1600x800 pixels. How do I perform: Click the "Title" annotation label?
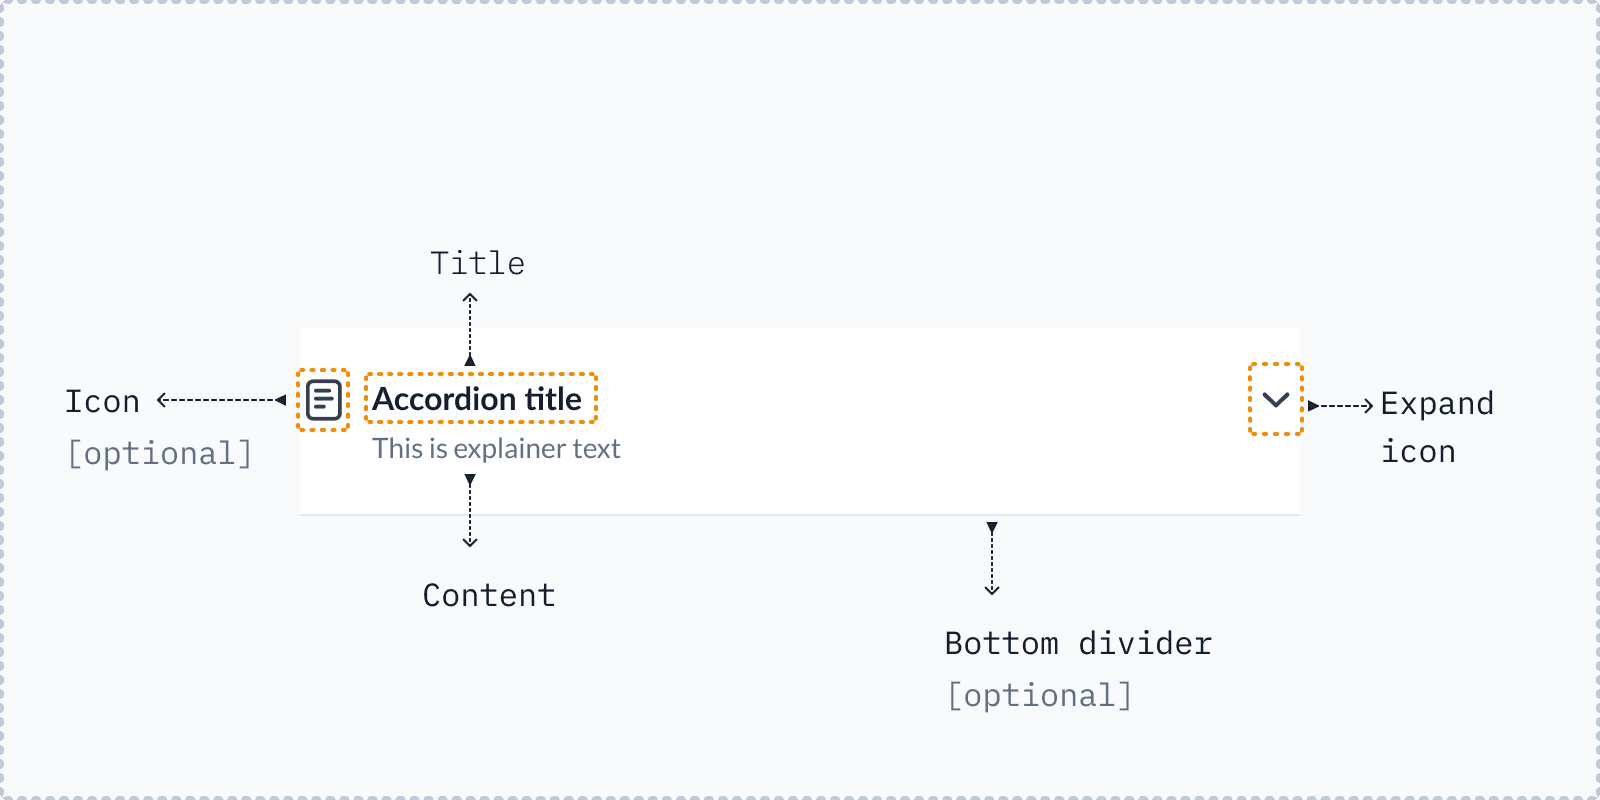pos(477,263)
